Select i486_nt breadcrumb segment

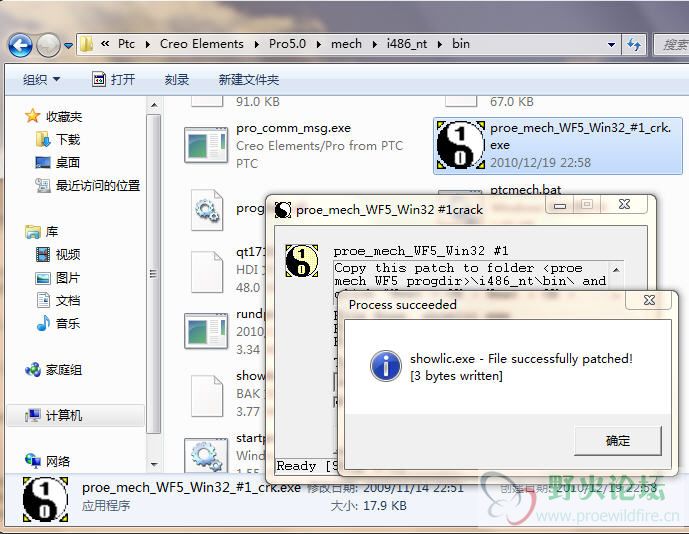[406, 44]
